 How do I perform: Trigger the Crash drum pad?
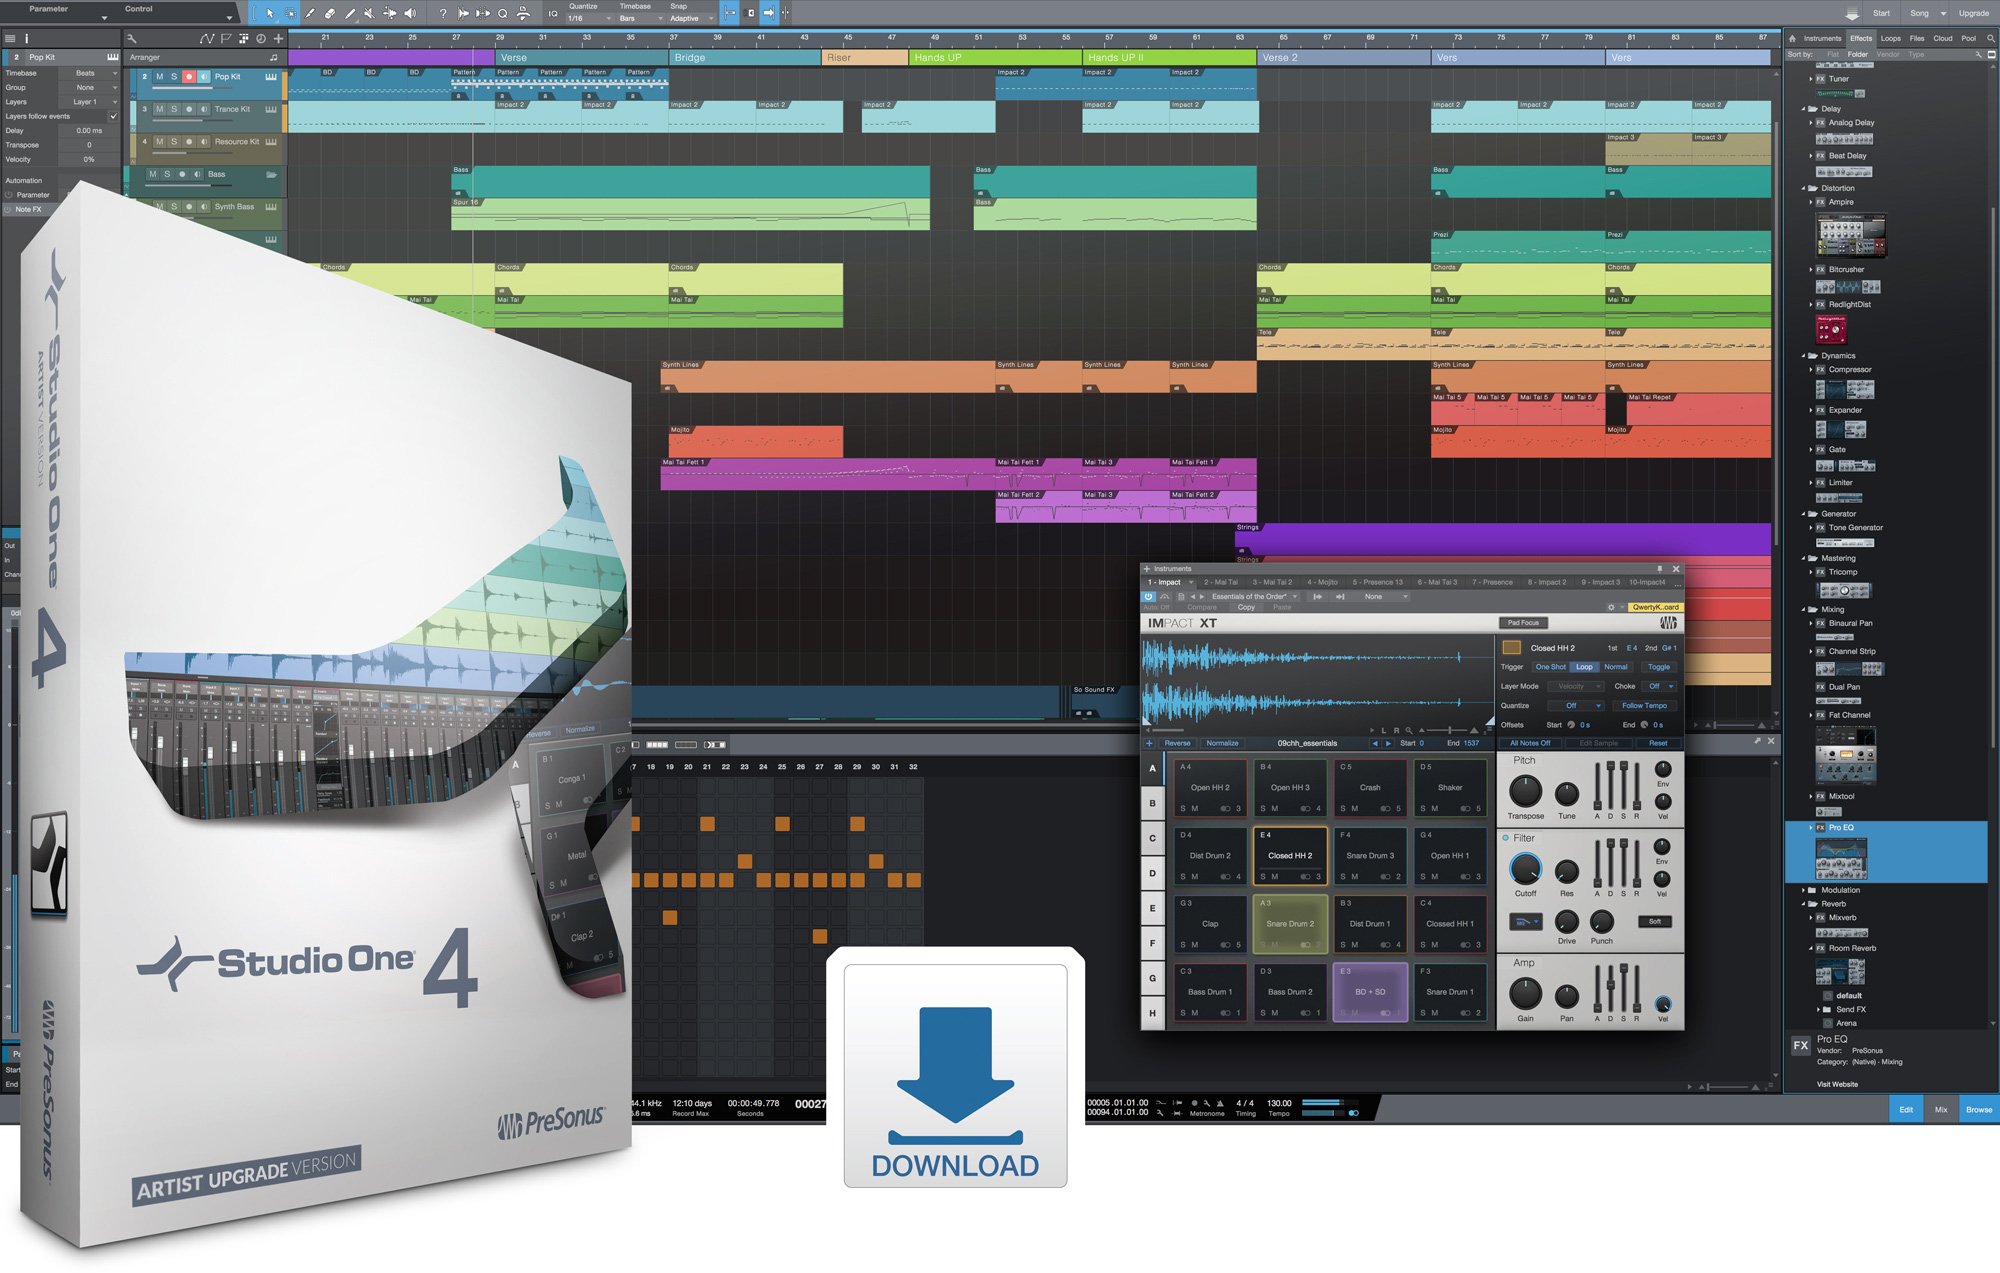[1369, 787]
